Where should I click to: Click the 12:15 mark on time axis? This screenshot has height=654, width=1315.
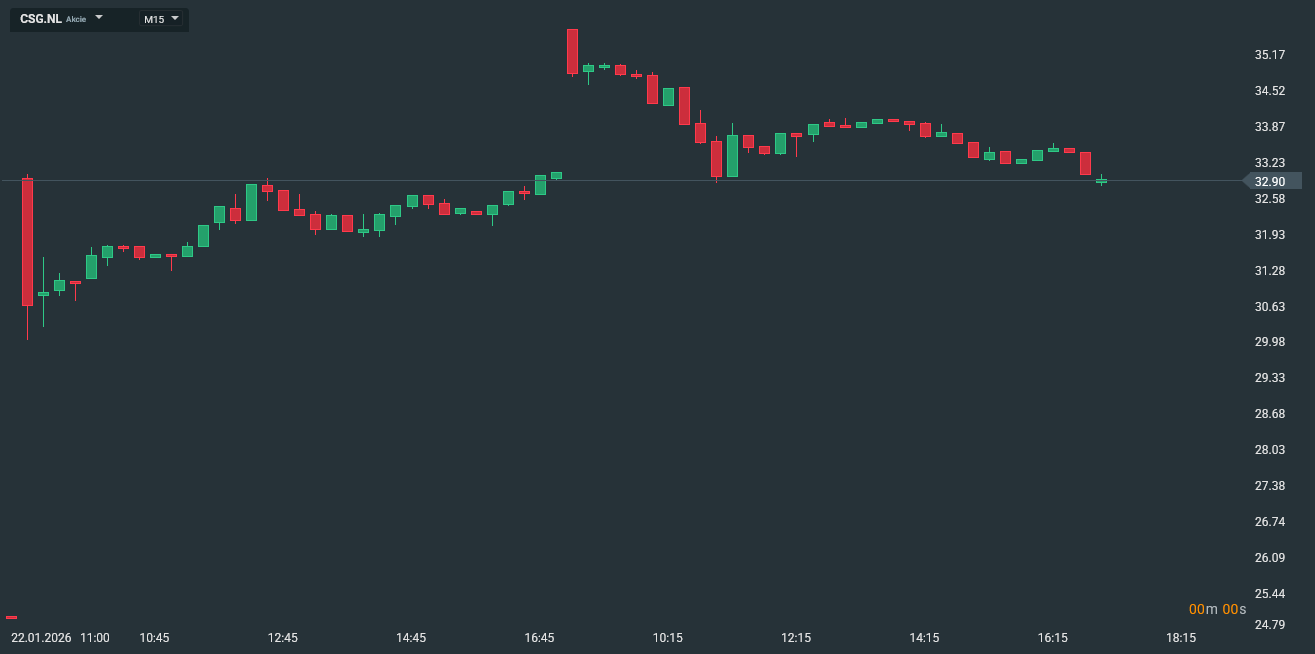[796, 637]
